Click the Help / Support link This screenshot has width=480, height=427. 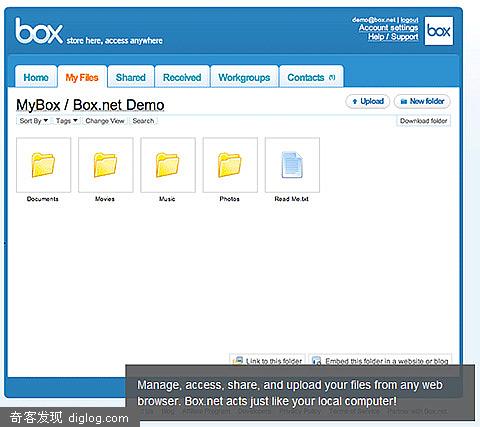[x=393, y=37]
